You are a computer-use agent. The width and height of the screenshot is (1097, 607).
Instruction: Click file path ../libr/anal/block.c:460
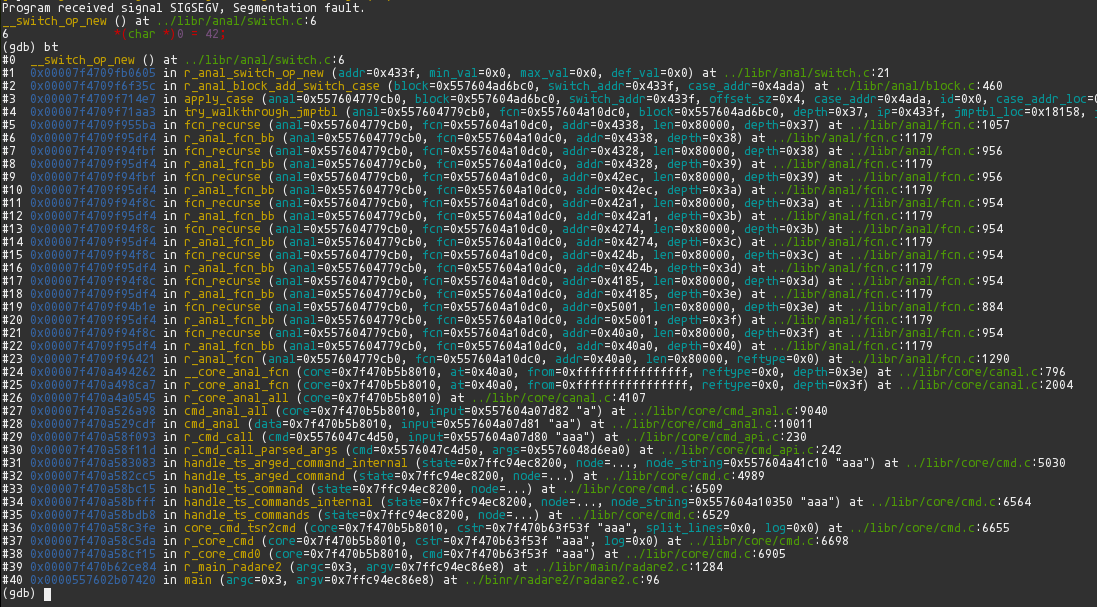tap(919, 86)
